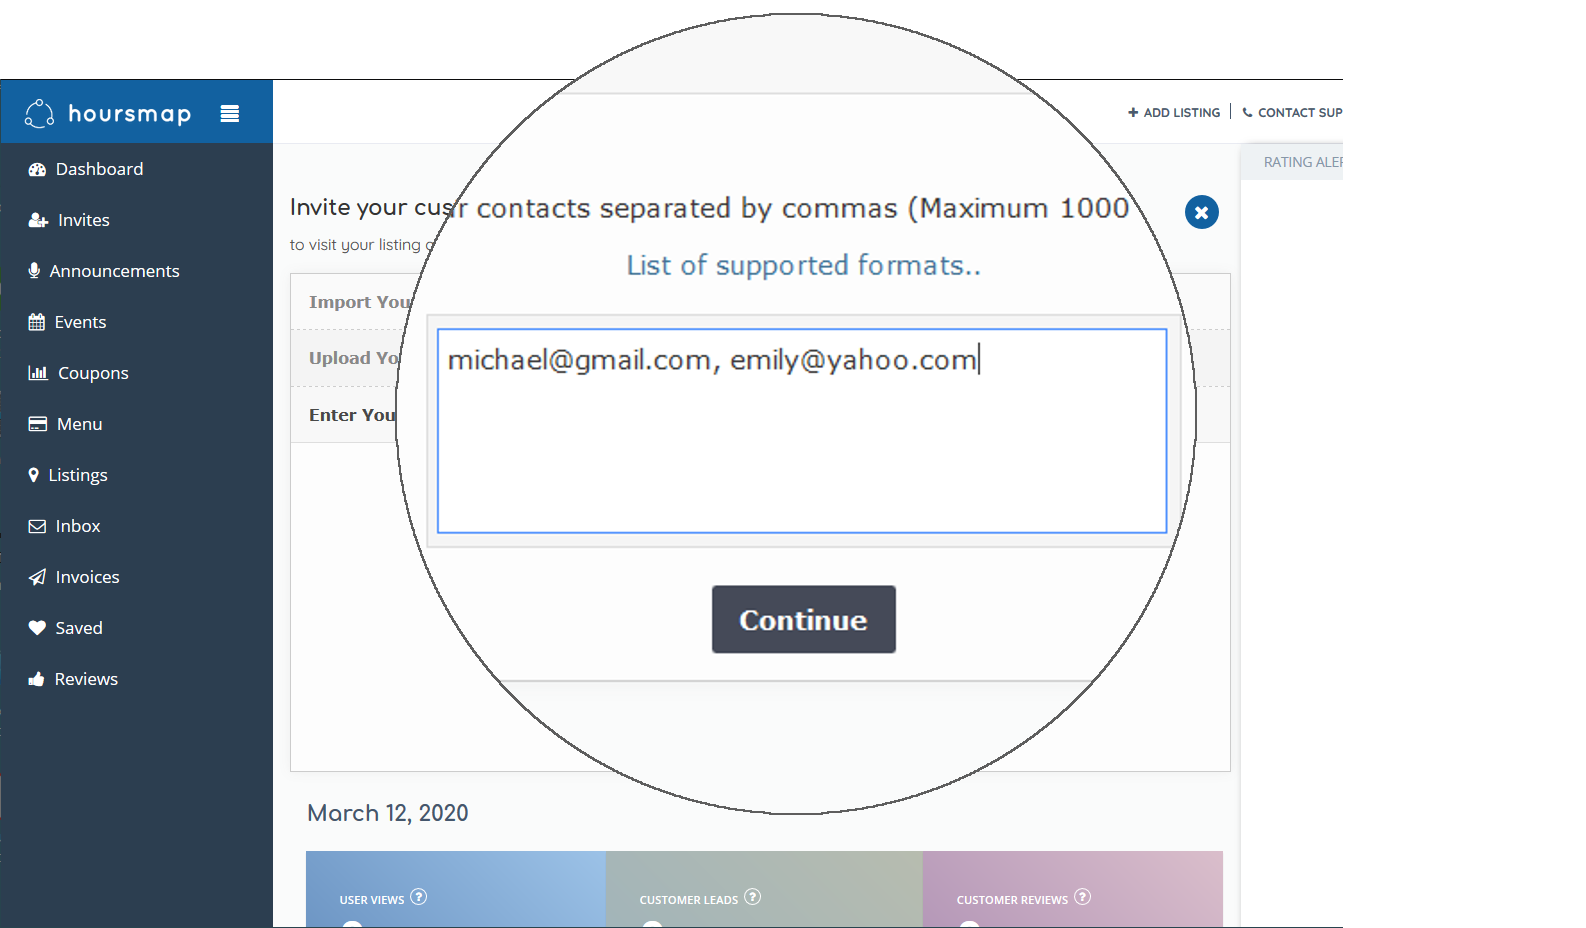Viewport: 1586px width, 928px height.
Task: Click the Saved heart icon
Action: point(37,628)
